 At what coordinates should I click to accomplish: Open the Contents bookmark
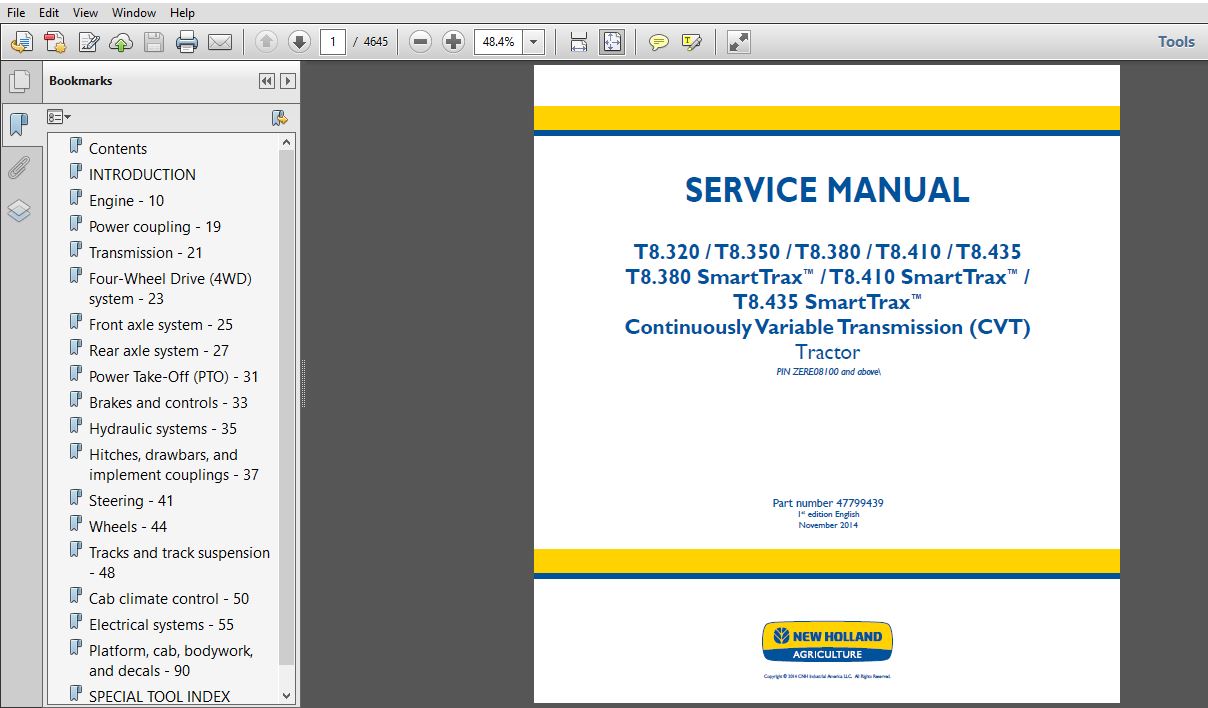(x=118, y=148)
